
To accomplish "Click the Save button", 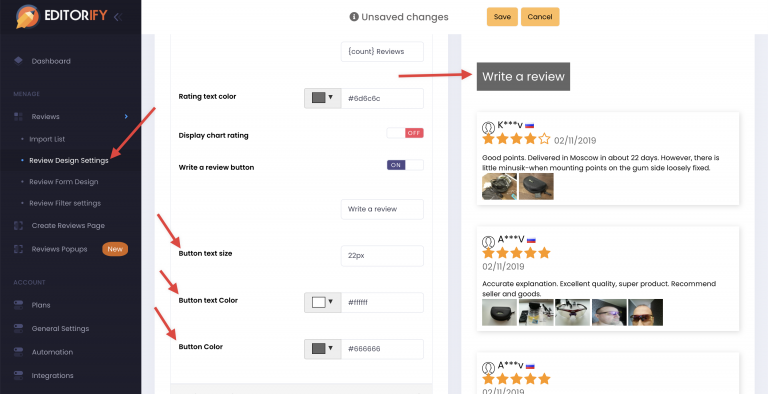I will (x=502, y=17).
